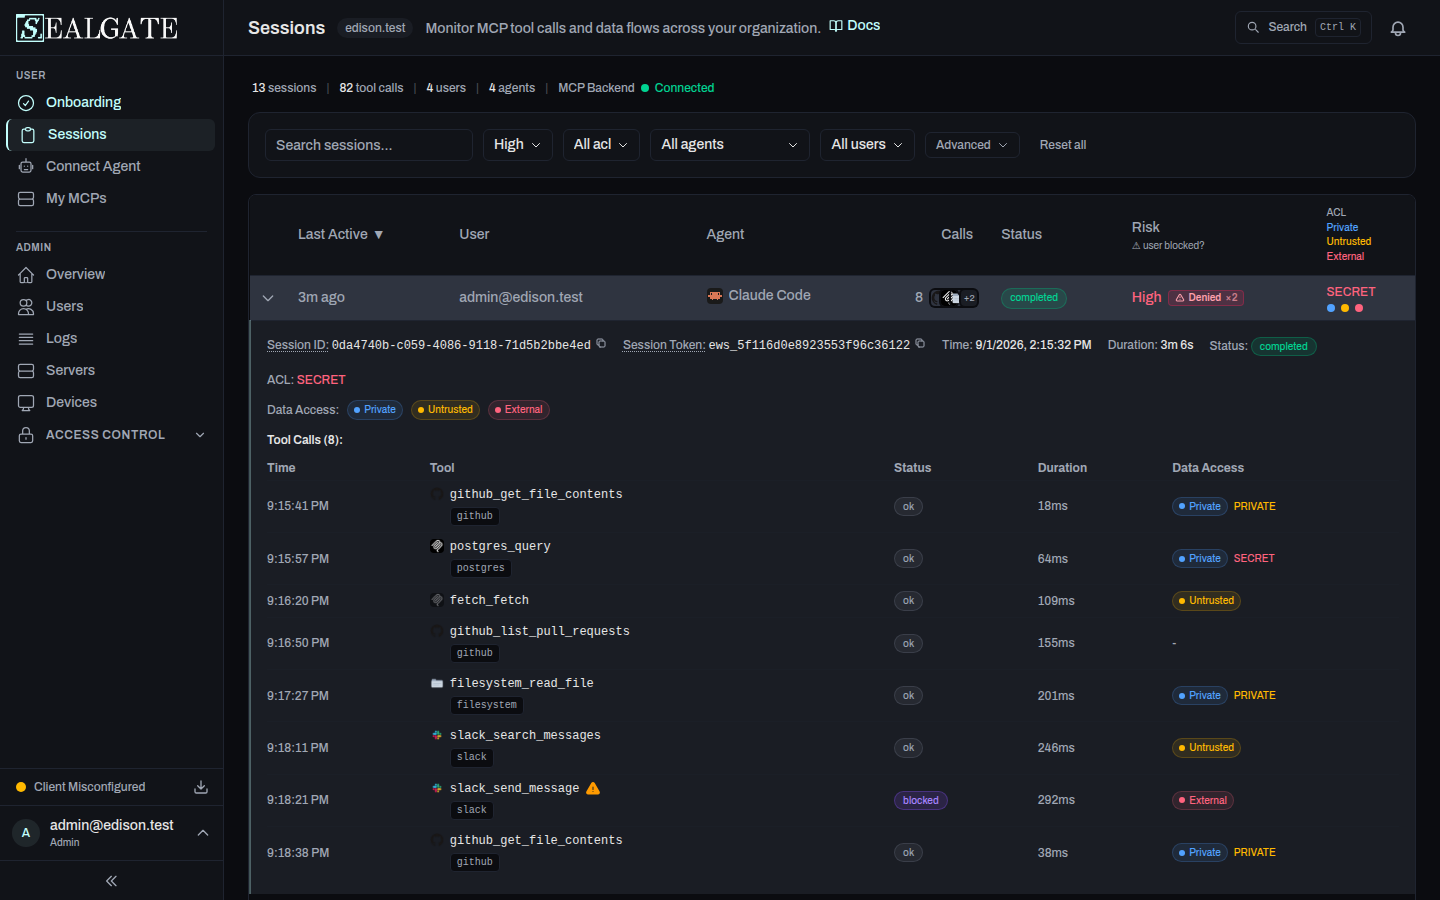Click the Claude Code agent icon
This screenshot has width=1440, height=900.
coord(715,295)
